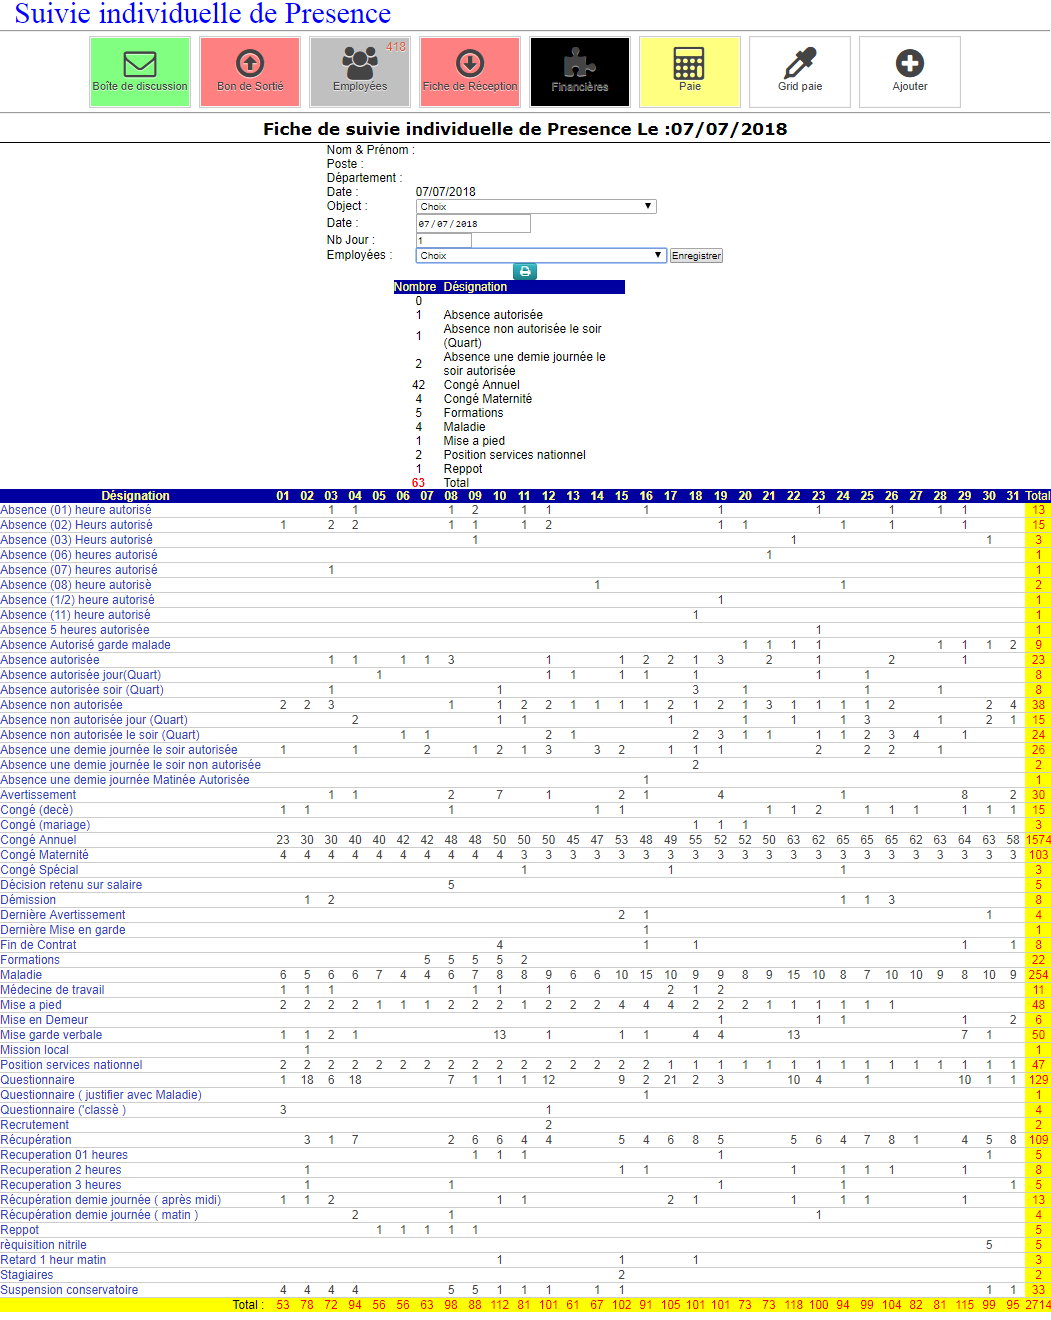Image resolution: width=1051 pixels, height=1320 pixels.
Task: Click the Désignation column header in bottom table
Action: (x=135, y=496)
